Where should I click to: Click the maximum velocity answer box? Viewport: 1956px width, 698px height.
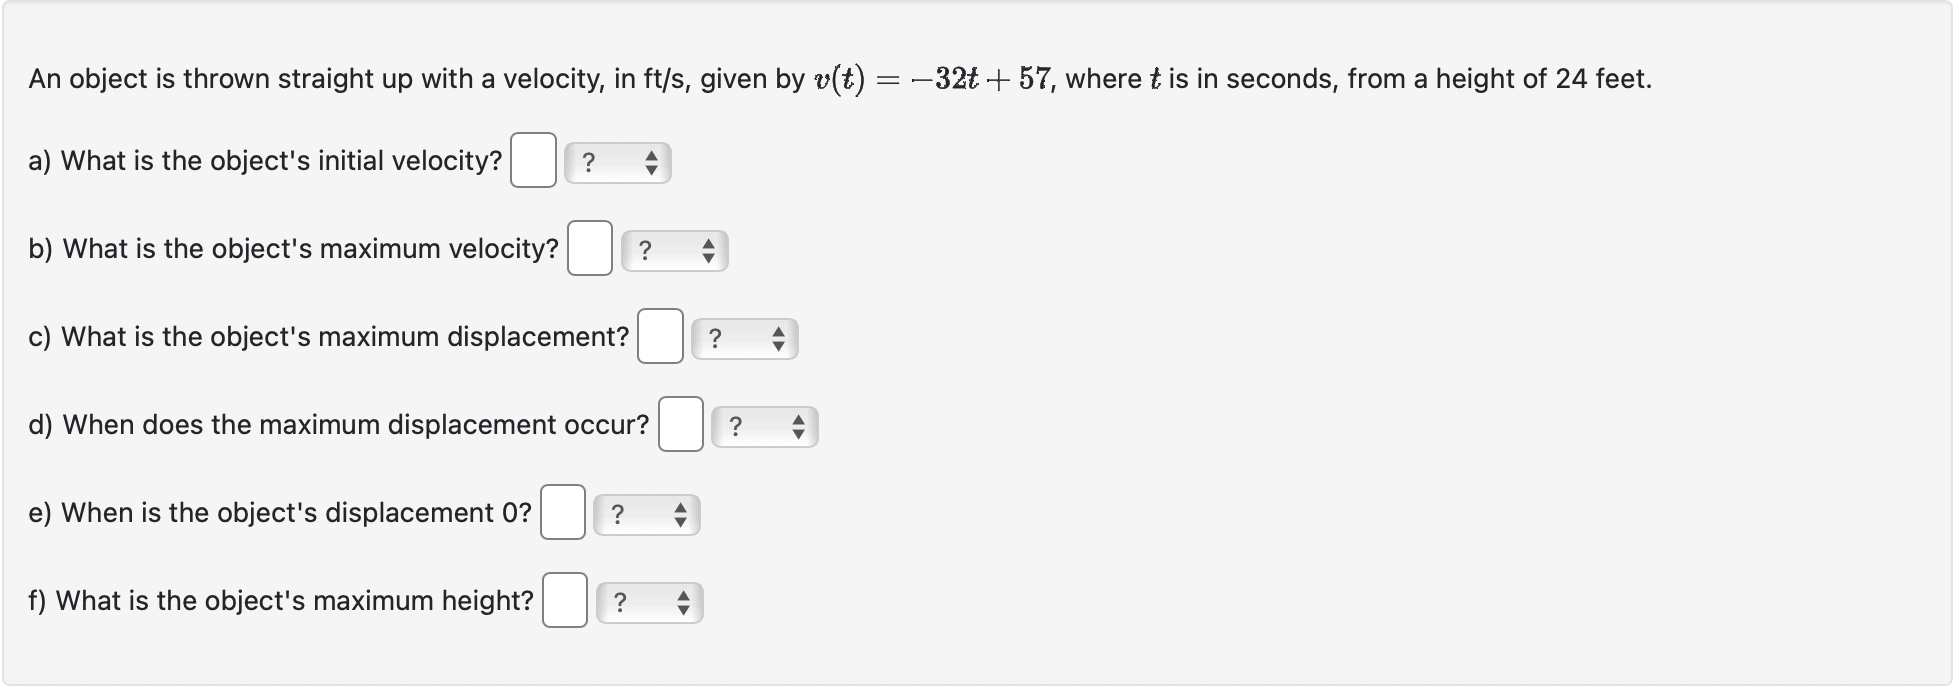(590, 248)
